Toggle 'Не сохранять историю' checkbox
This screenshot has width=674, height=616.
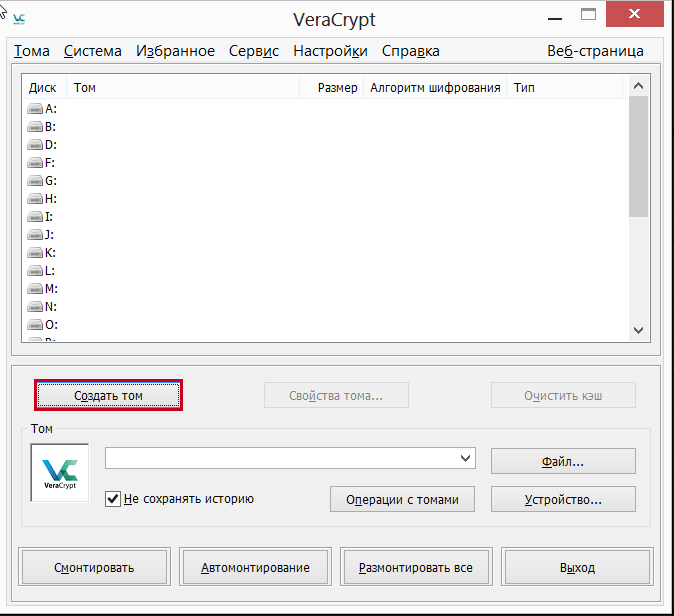pos(113,499)
